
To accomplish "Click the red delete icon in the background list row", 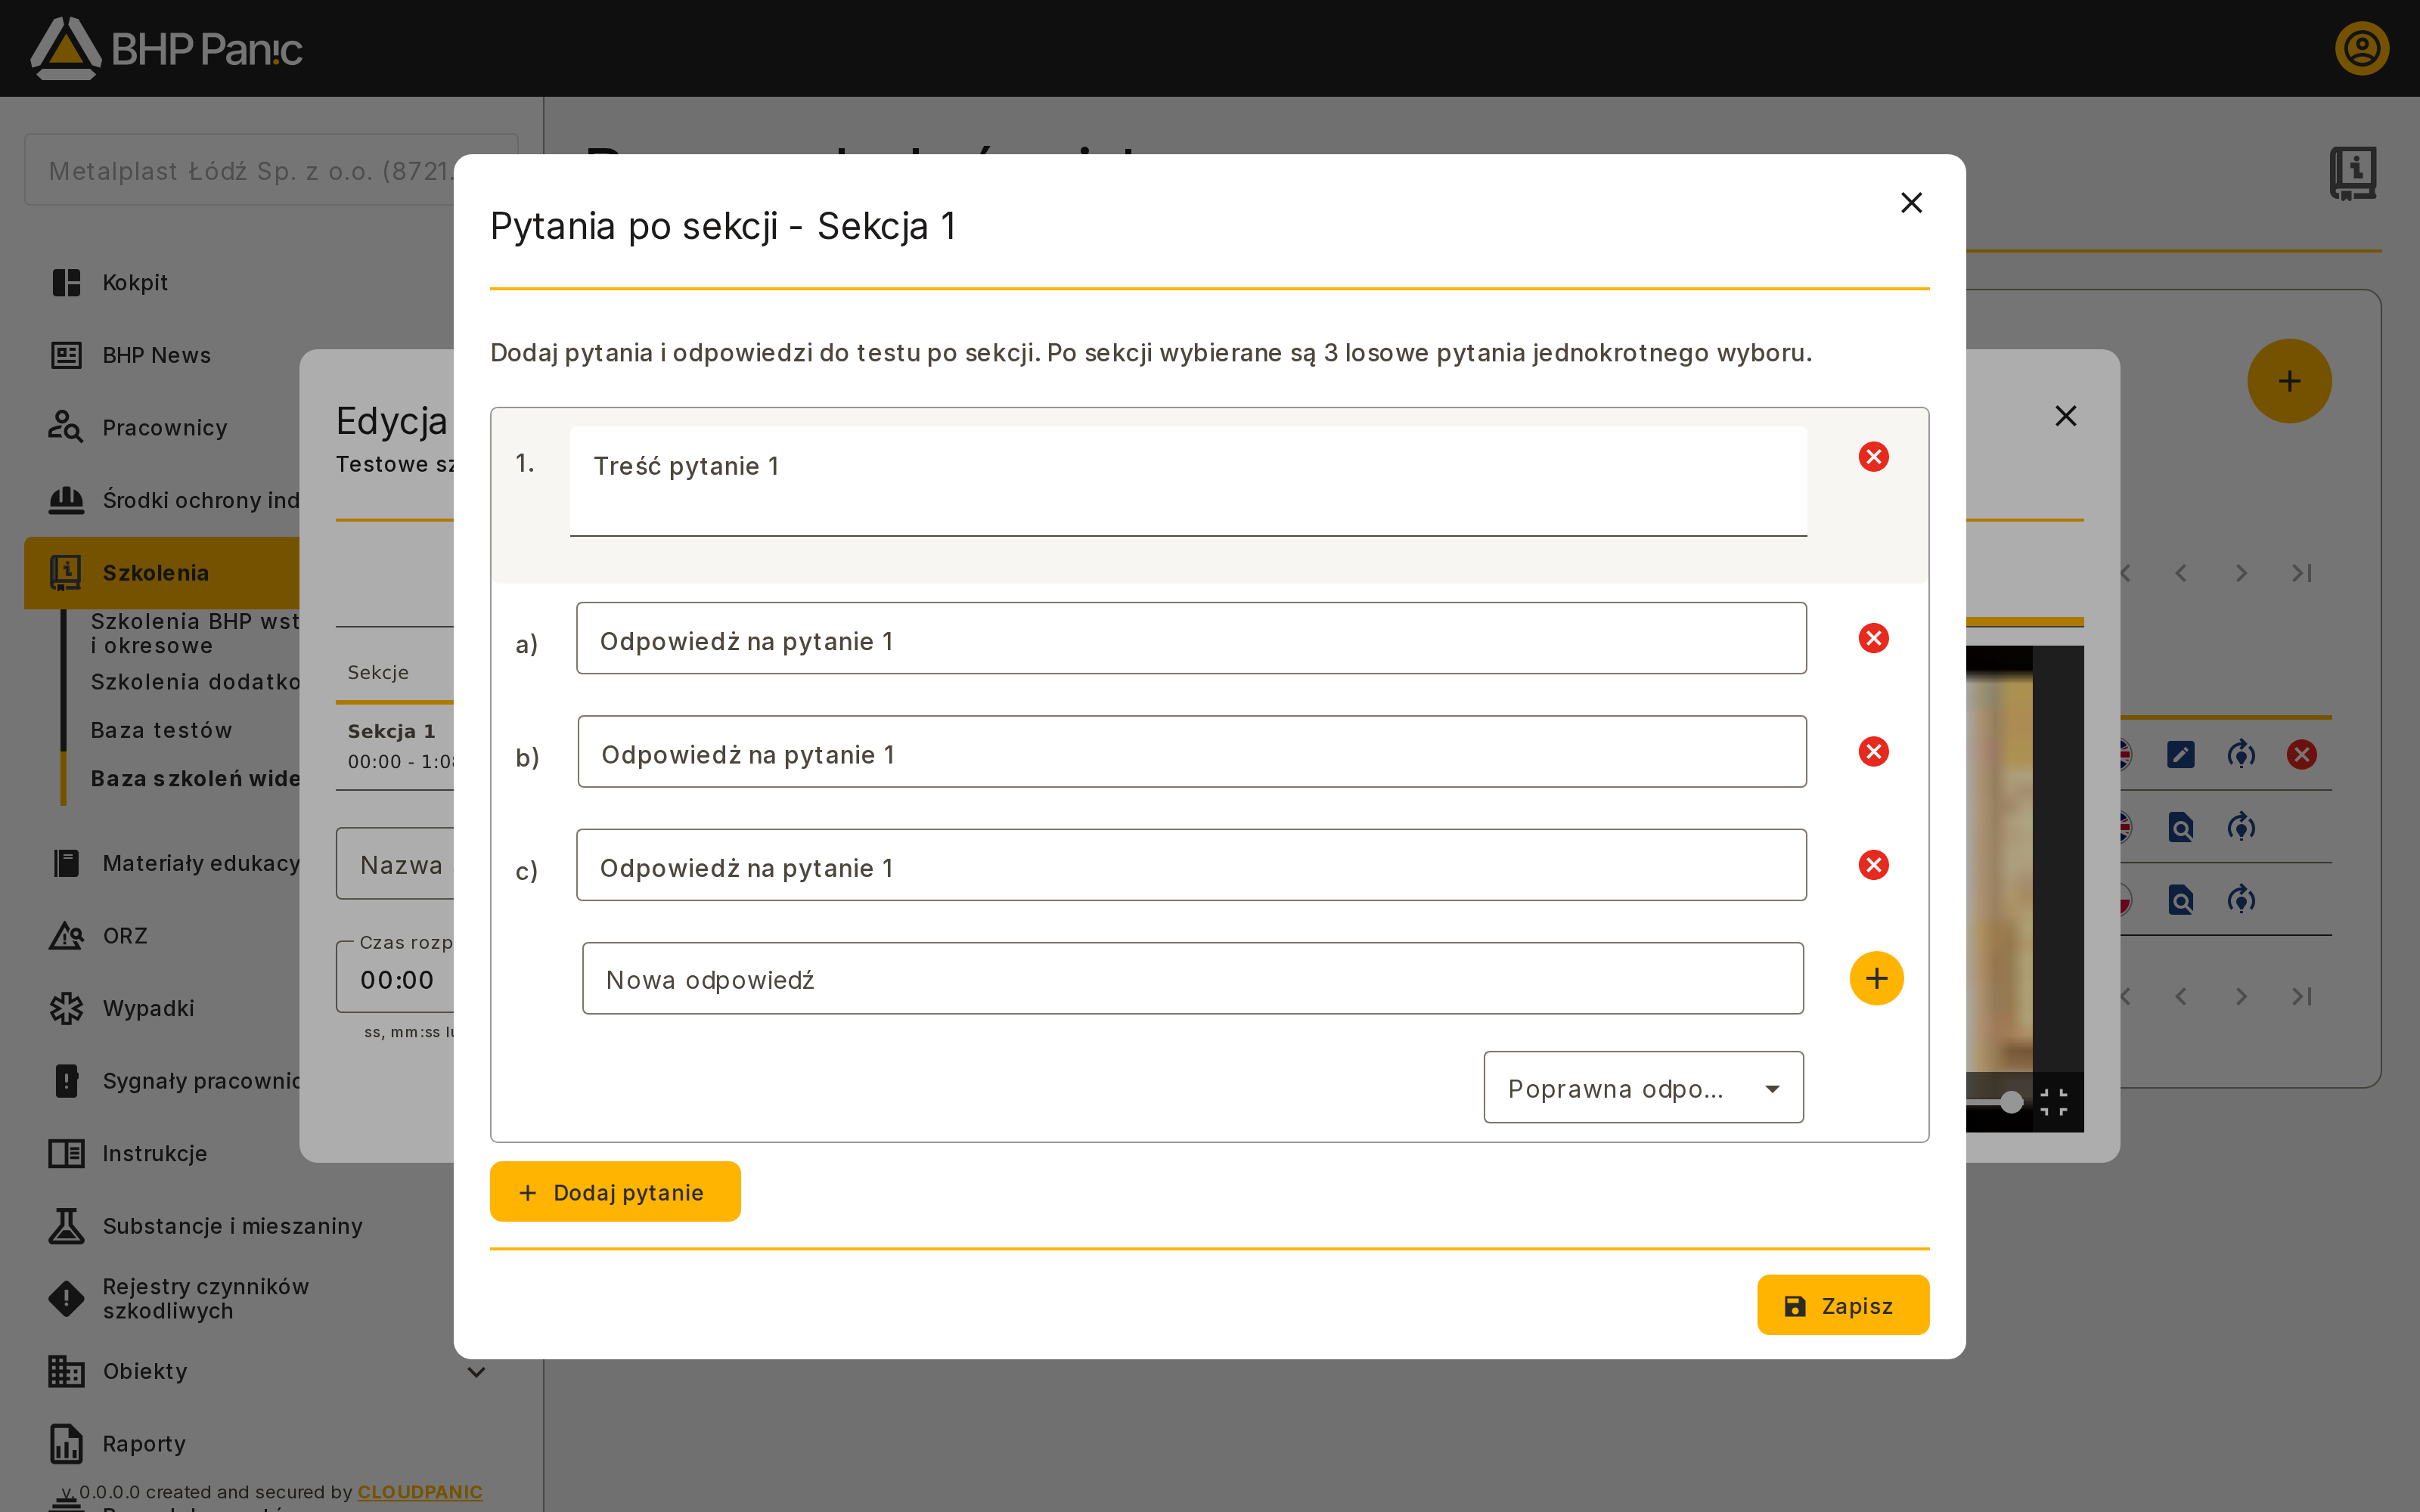I will [2301, 754].
